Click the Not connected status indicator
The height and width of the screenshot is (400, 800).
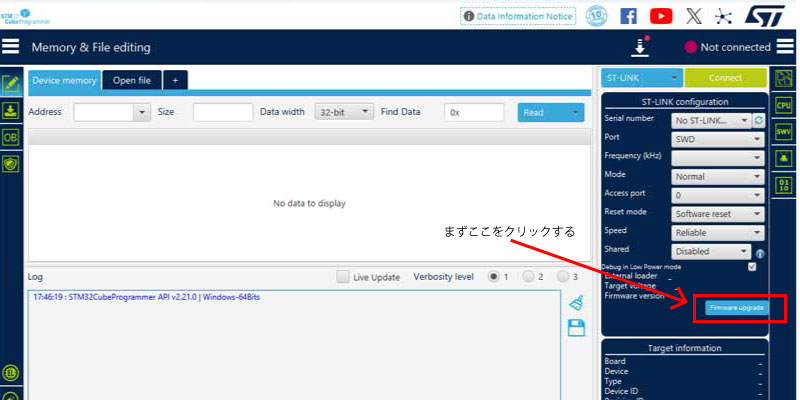click(728, 47)
